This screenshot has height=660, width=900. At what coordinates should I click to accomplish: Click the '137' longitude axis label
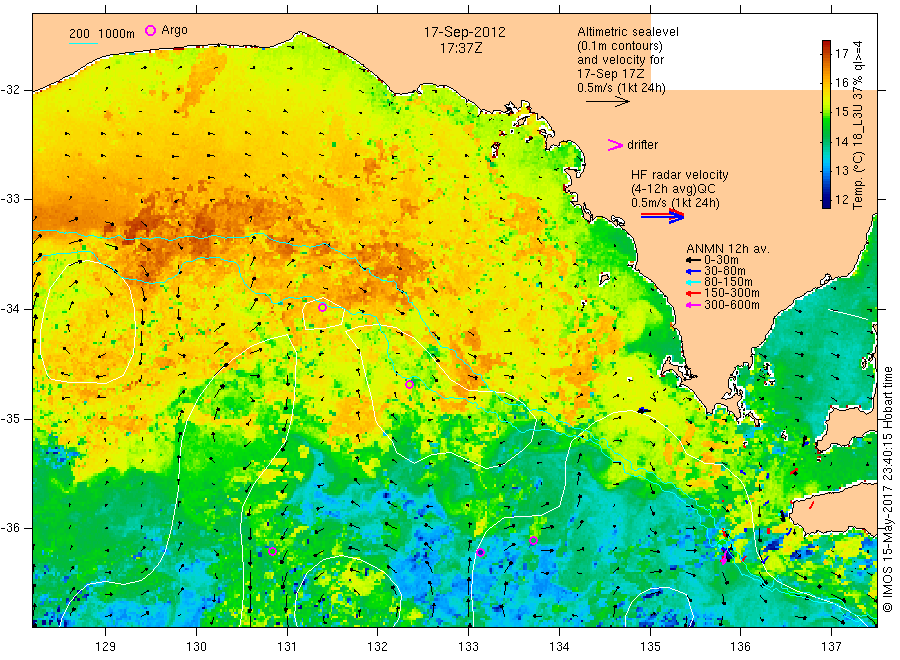(831, 646)
